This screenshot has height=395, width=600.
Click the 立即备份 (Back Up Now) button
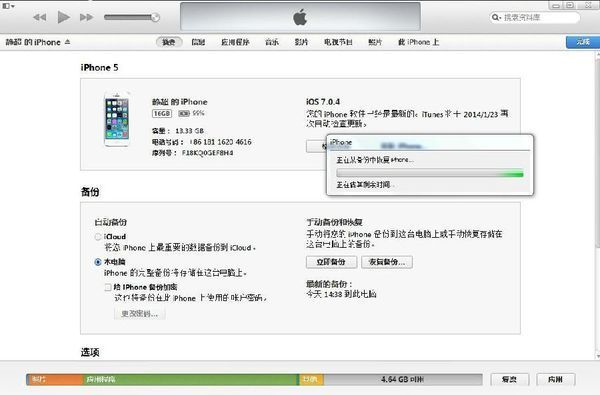(x=331, y=262)
